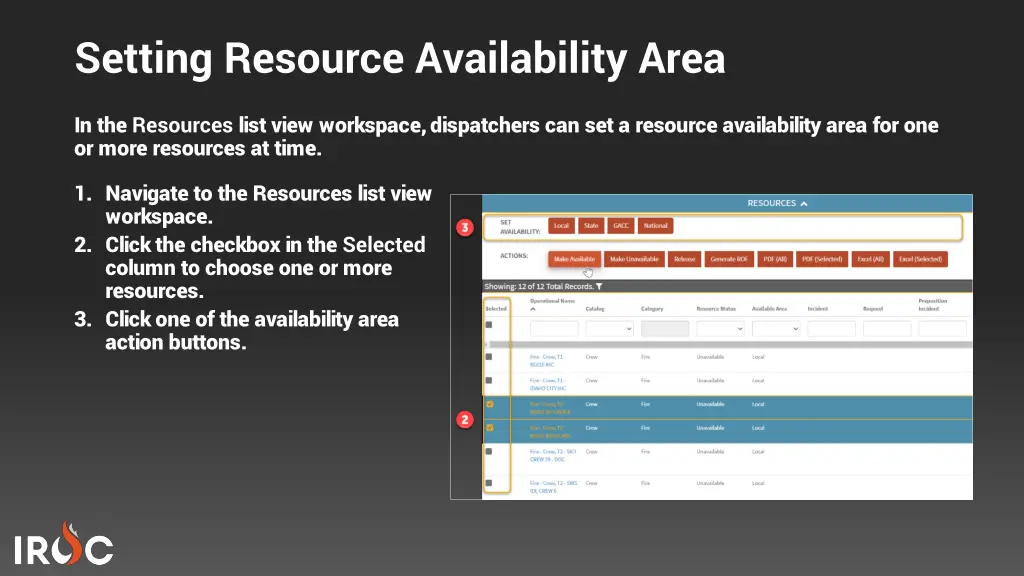The width and height of the screenshot is (1024, 576).
Task: Click the Available Area column header
Action: point(769,309)
